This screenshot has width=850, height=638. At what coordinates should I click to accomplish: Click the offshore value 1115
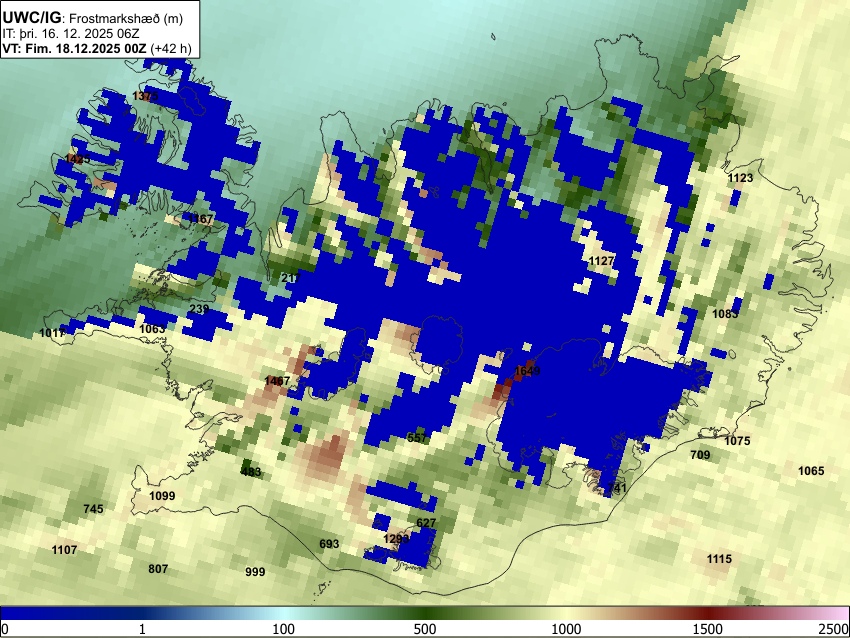[719, 558]
